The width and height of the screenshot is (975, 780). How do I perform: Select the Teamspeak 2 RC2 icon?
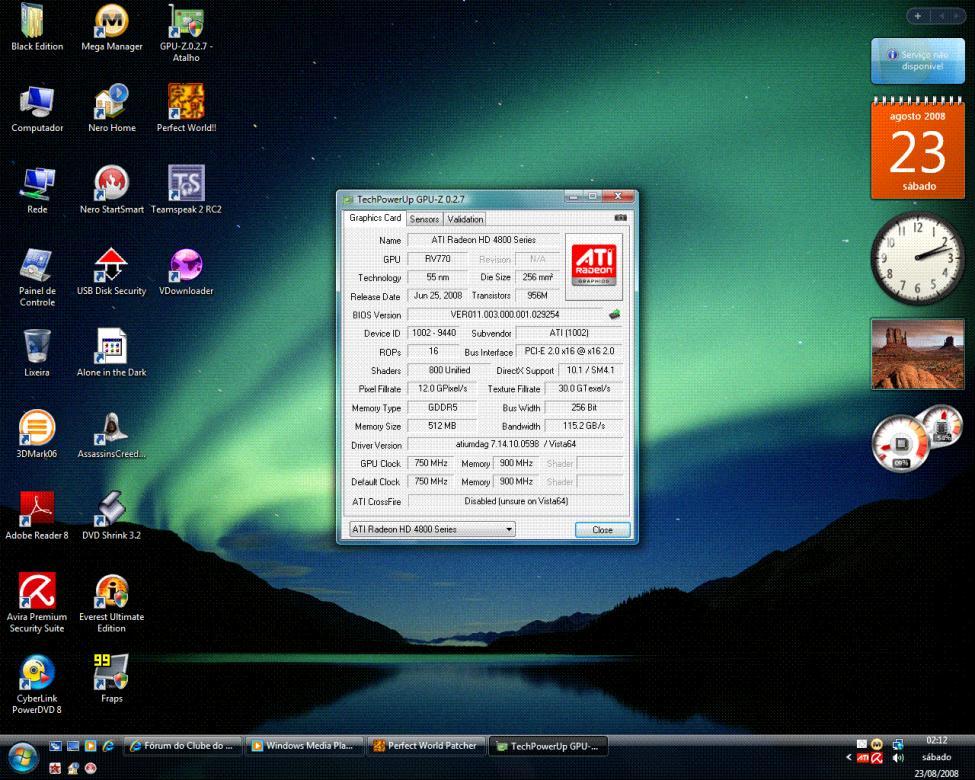point(186,191)
